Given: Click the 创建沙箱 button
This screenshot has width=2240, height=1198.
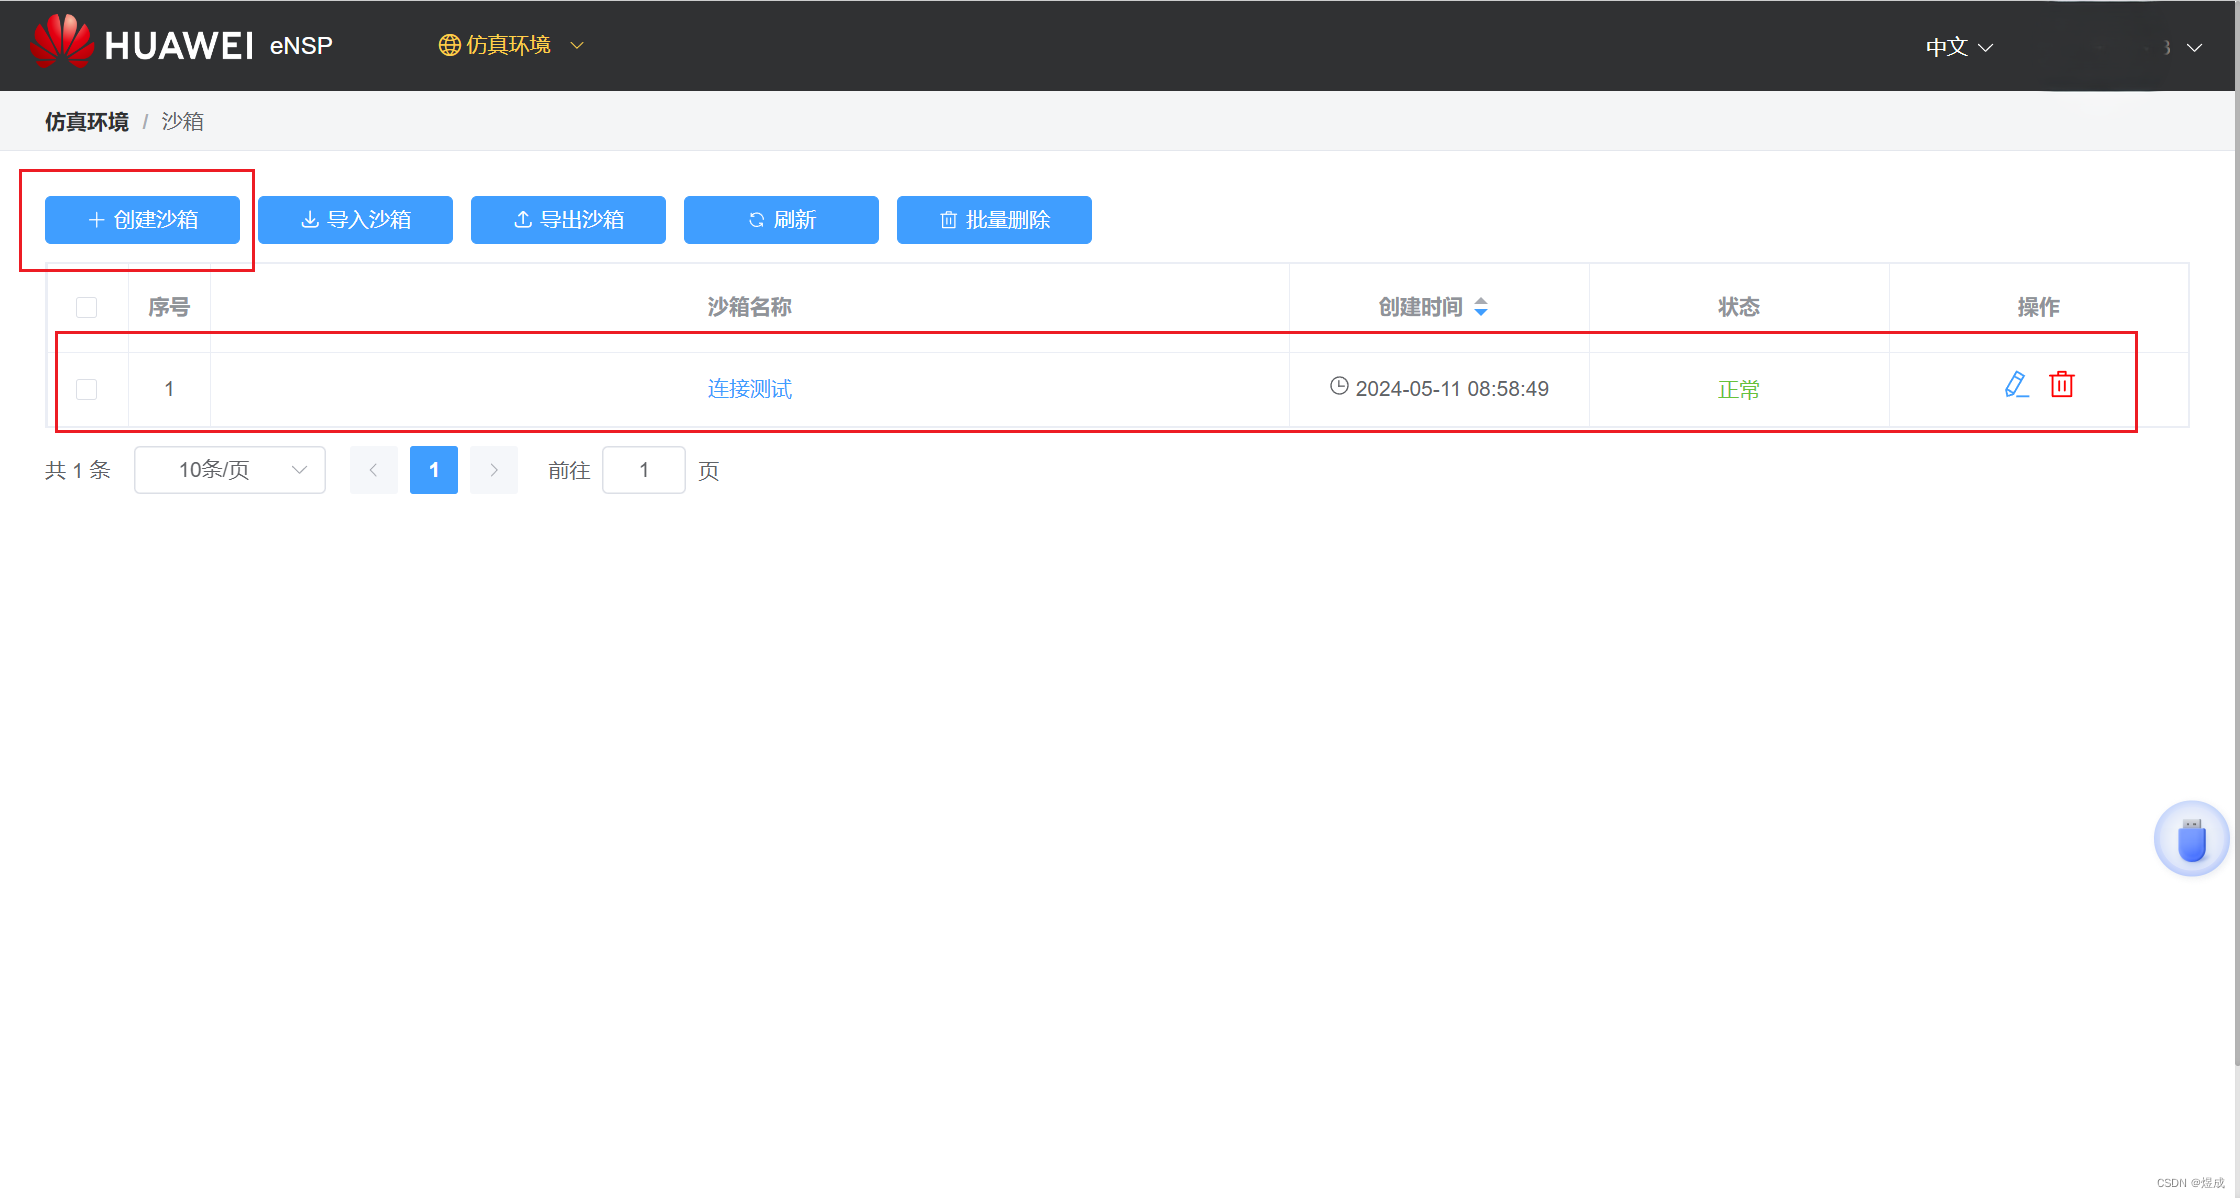Looking at the screenshot, I should (x=142, y=220).
